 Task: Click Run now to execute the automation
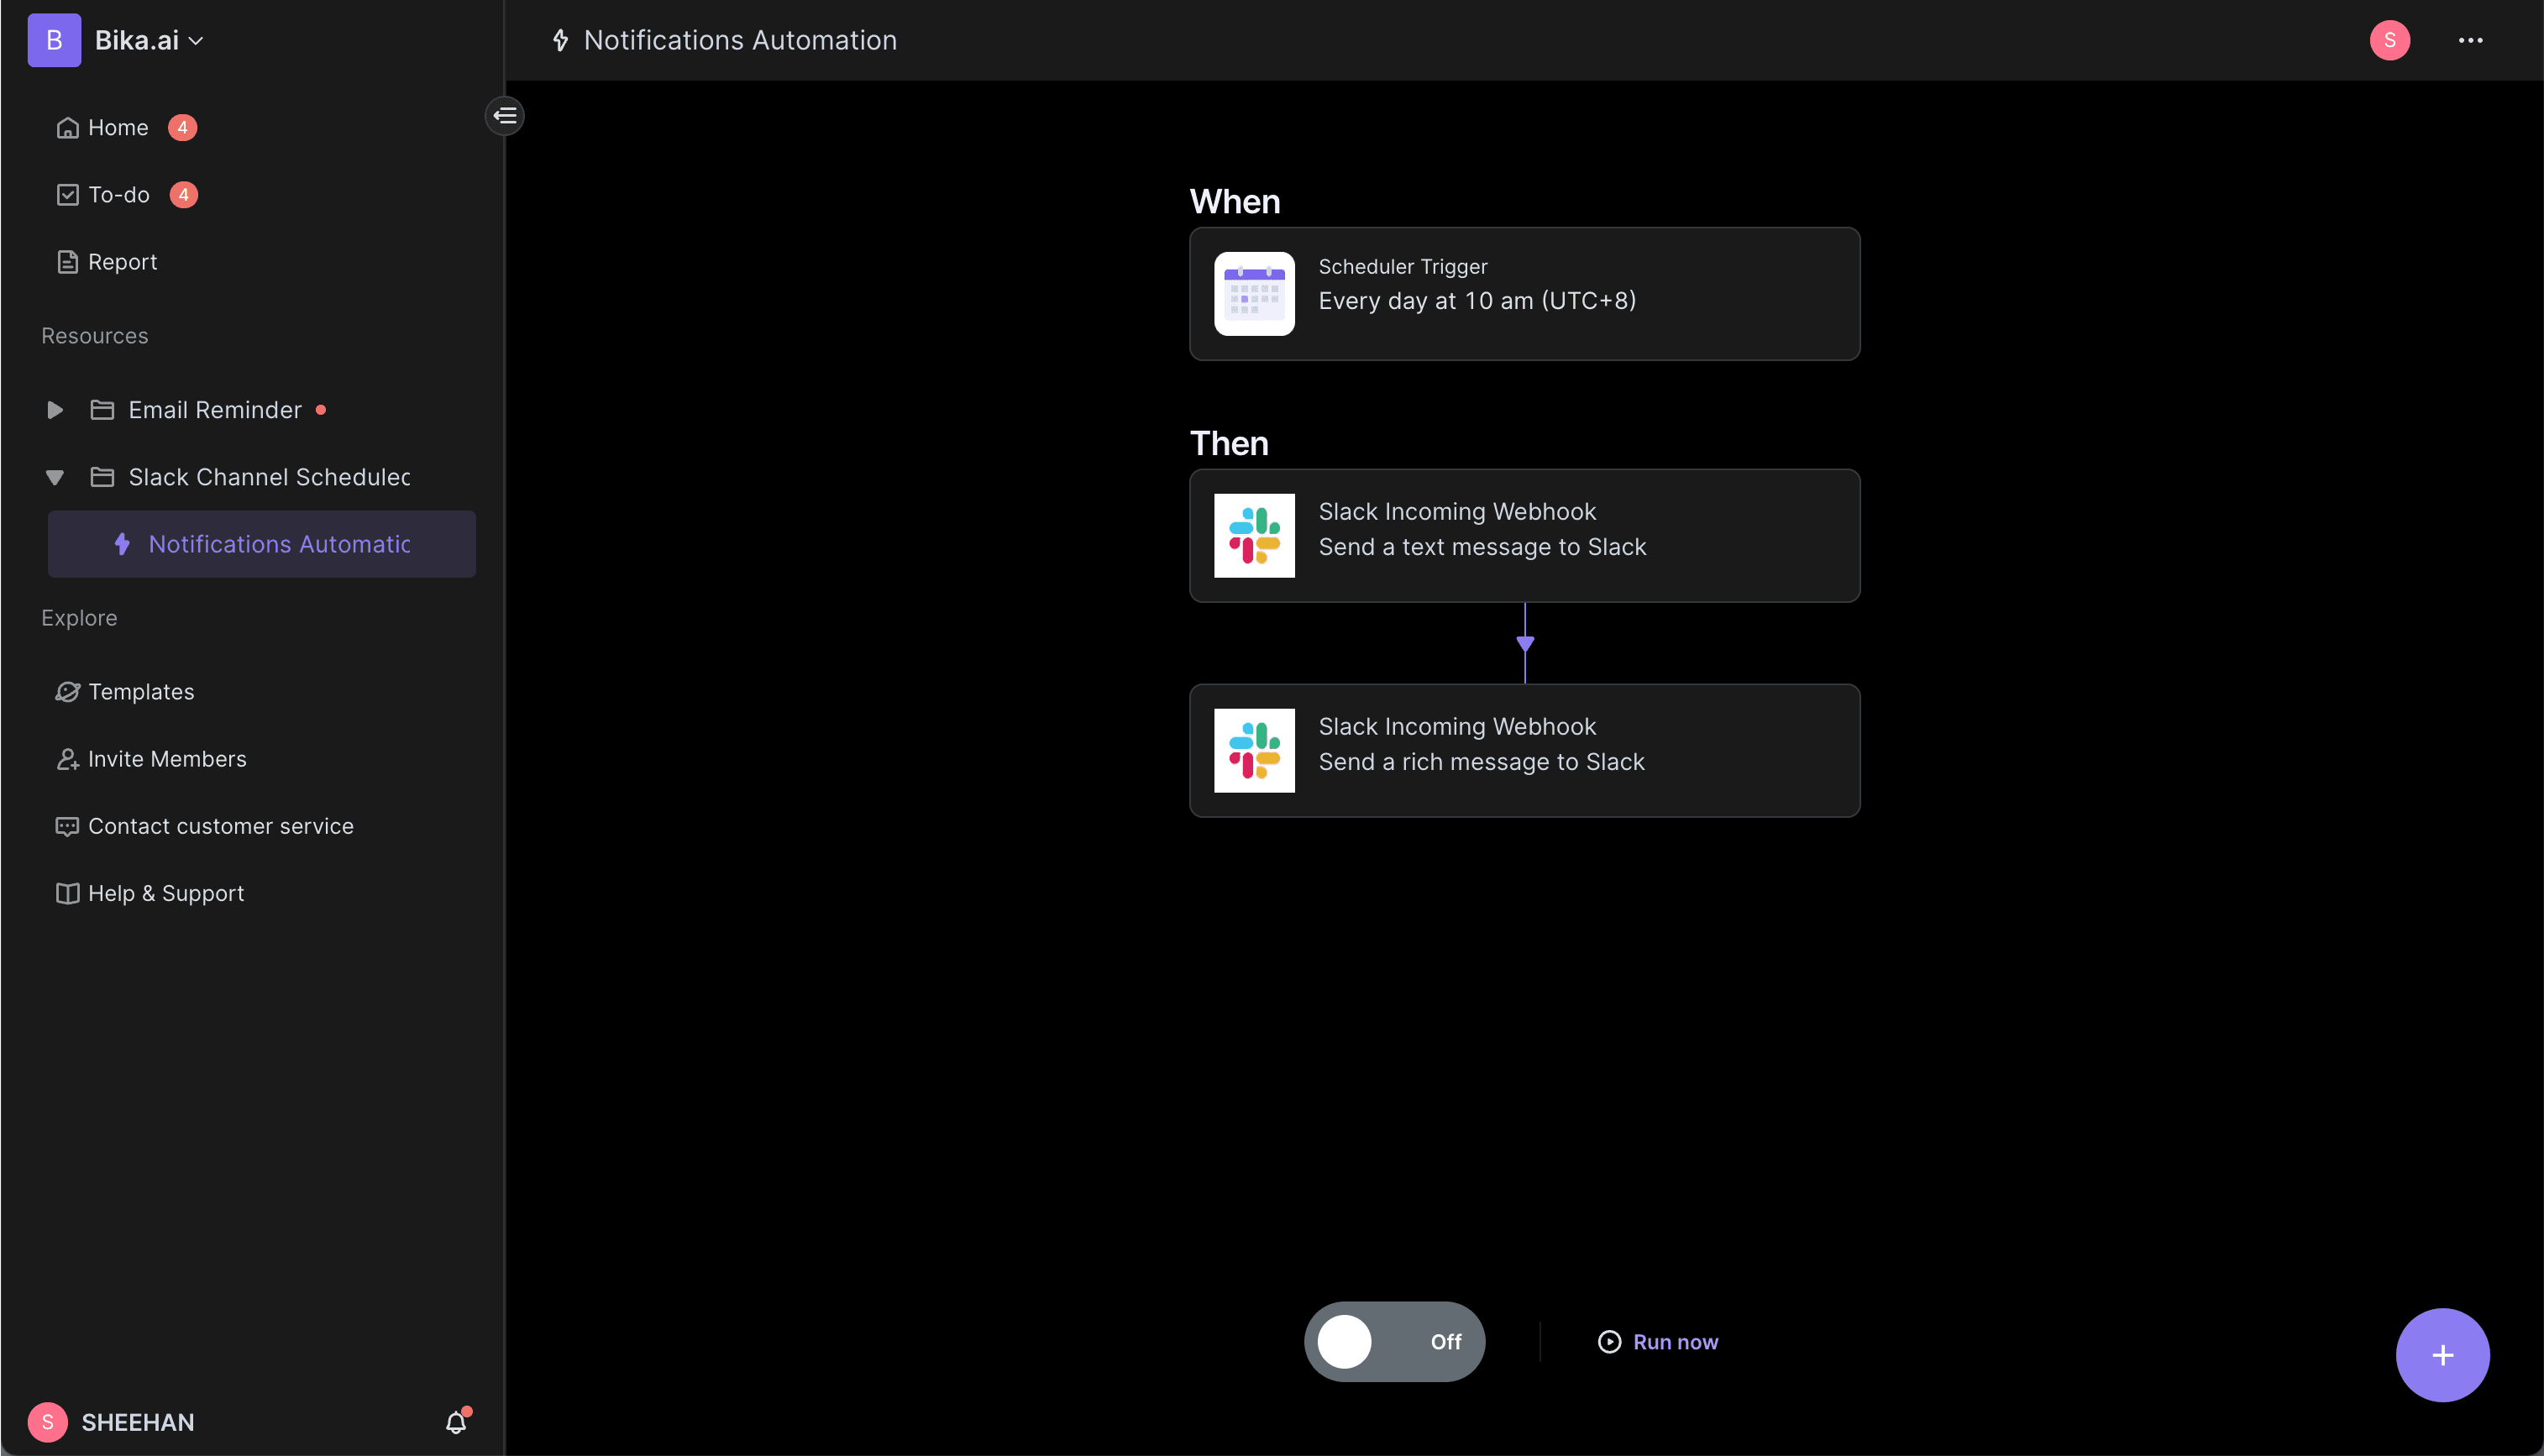point(1658,1341)
